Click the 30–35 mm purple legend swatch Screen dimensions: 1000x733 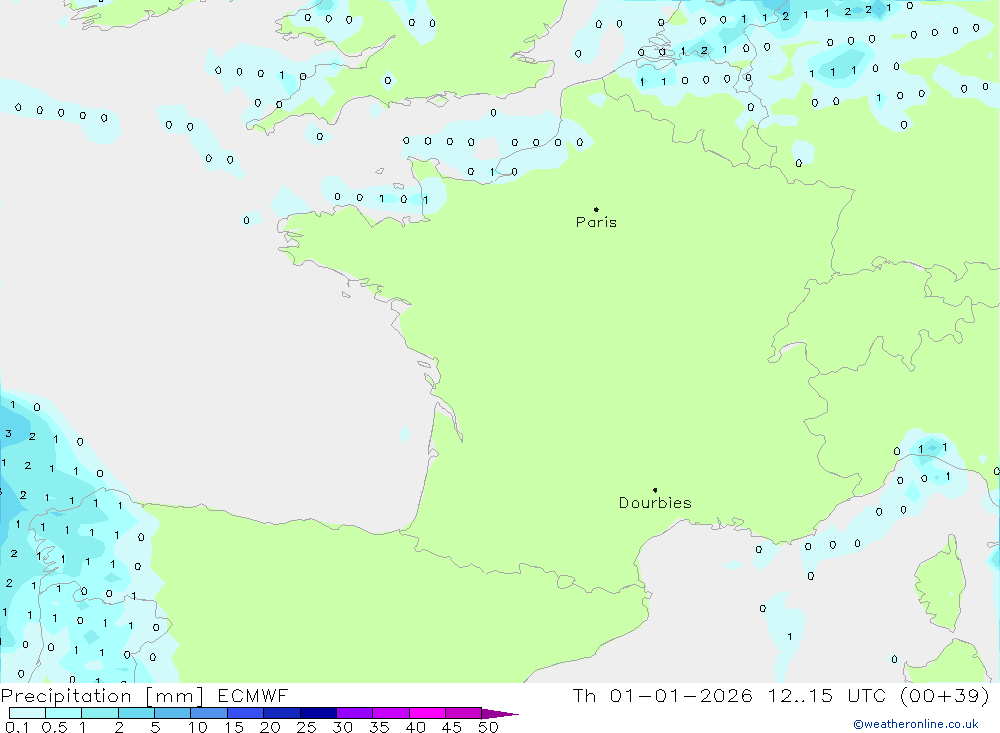coord(355,713)
